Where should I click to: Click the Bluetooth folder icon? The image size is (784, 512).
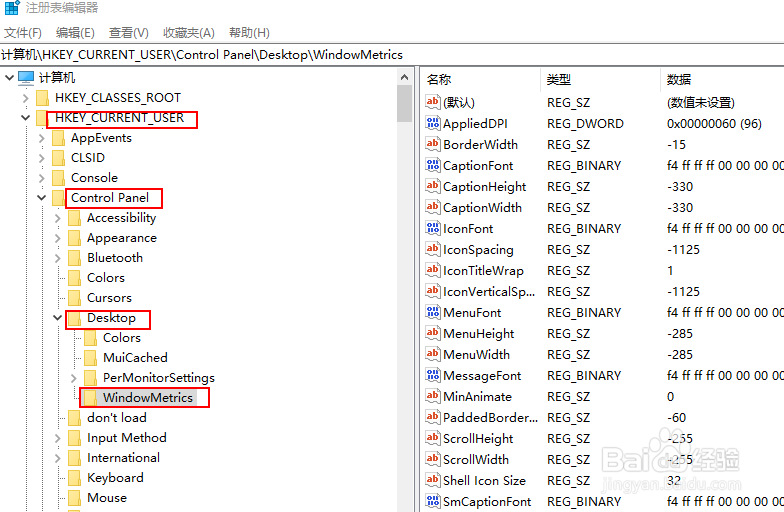pyautogui.click(x=74, y=258)
